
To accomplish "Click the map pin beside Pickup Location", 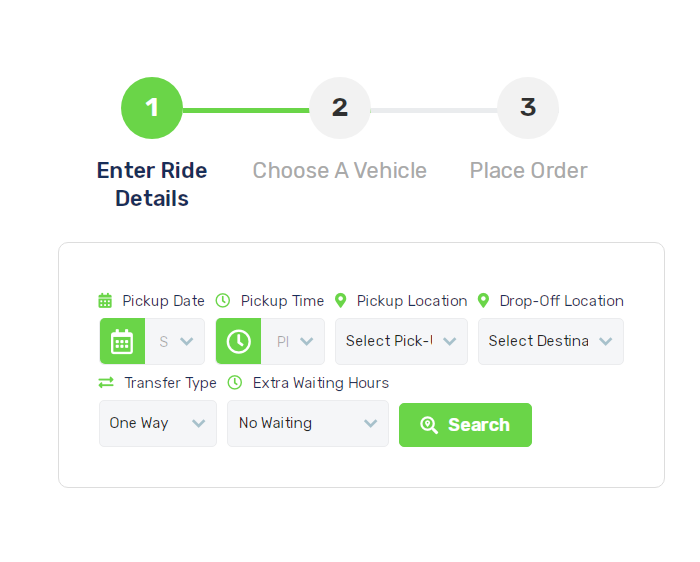I will (340, 300).
